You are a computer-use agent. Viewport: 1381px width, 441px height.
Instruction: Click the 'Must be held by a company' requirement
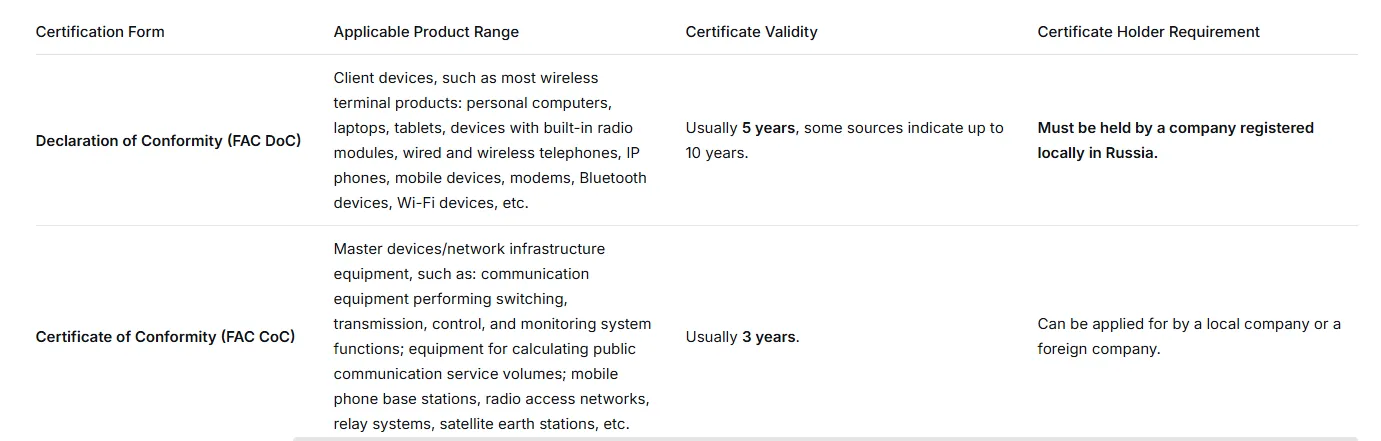click(x=1175, y=128)
